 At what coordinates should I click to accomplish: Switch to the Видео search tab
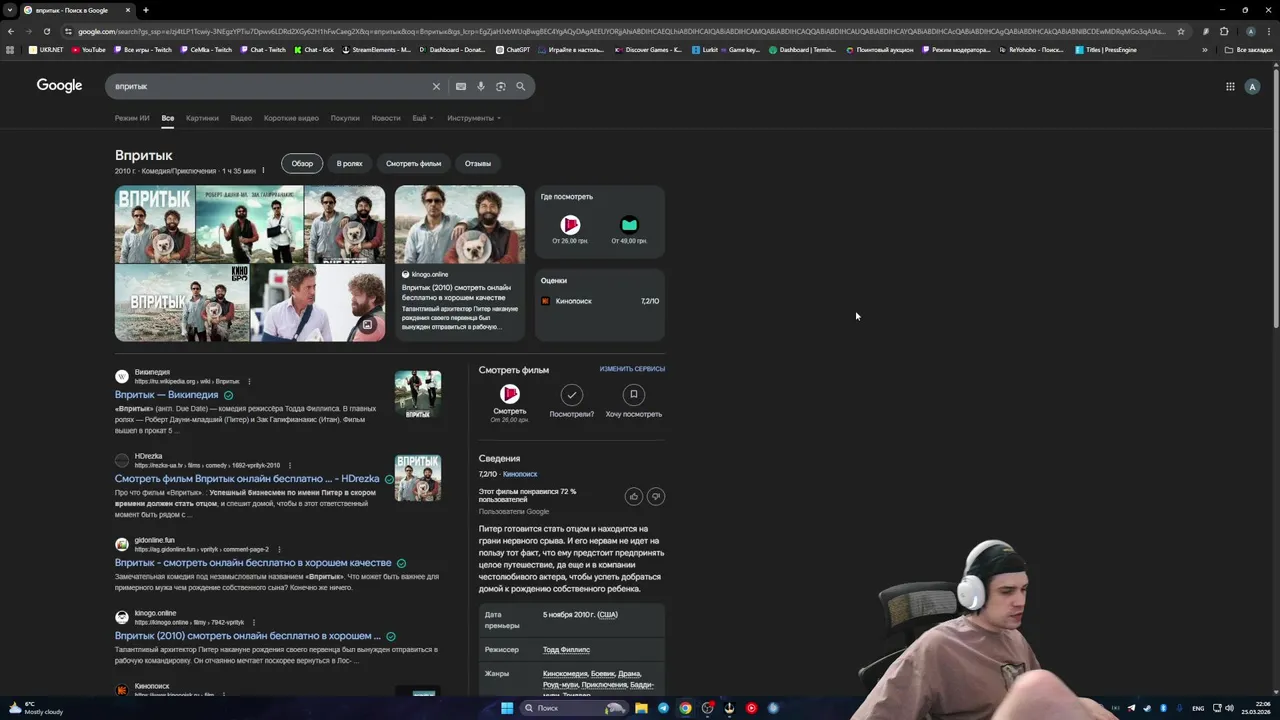pyautogui.click(x=241, y=118)
